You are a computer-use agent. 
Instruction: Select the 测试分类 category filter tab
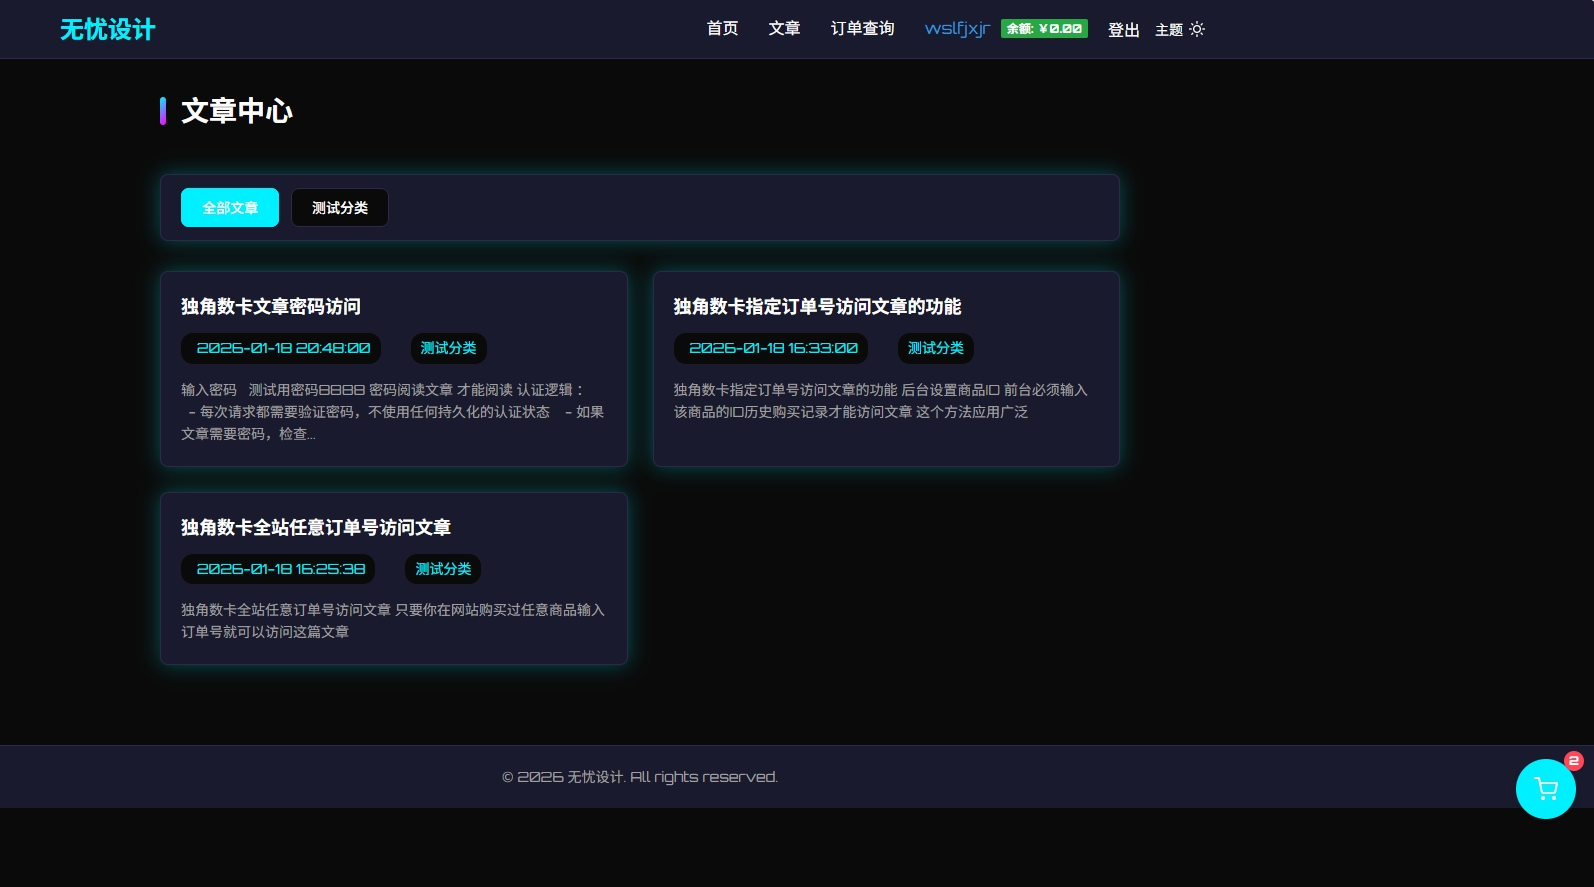click(x=340, y=208)
